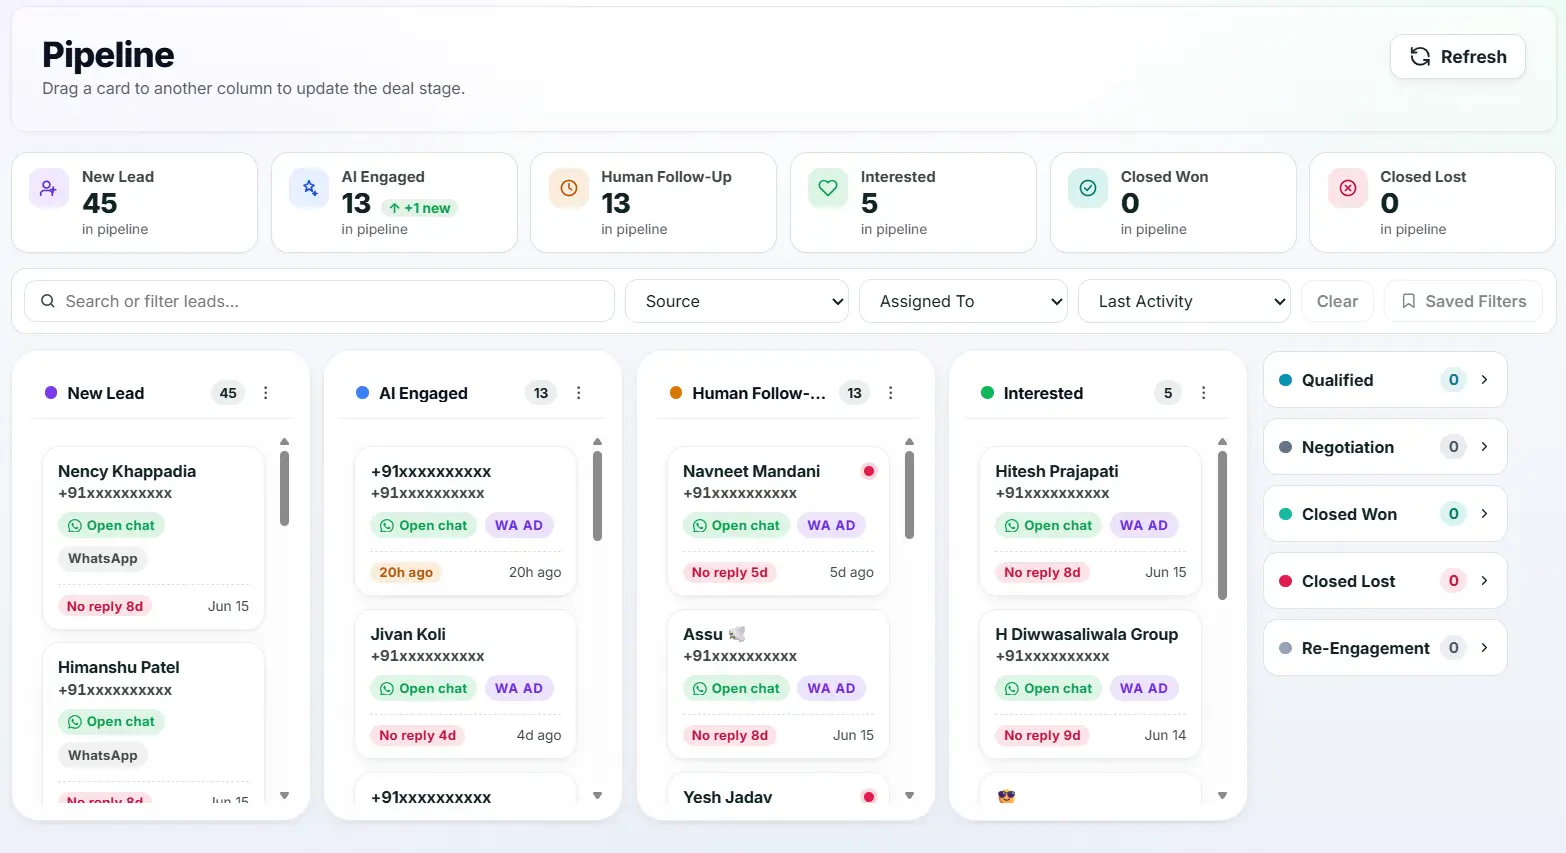Expand the Qualified stage
The height and width of the screenshot is (853, 1566).
pyautogui.click(x=1385, y=380)
